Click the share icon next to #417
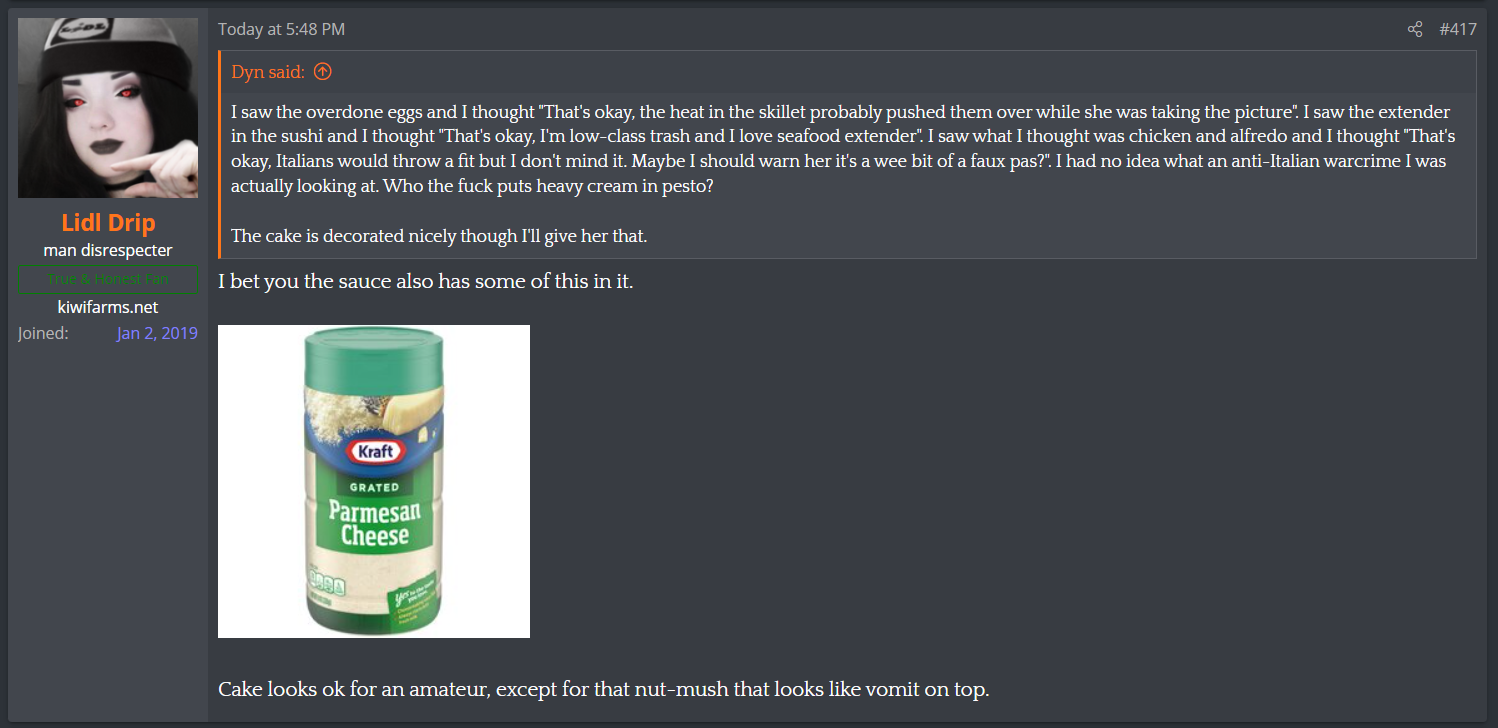 [x=1415, y=30]
